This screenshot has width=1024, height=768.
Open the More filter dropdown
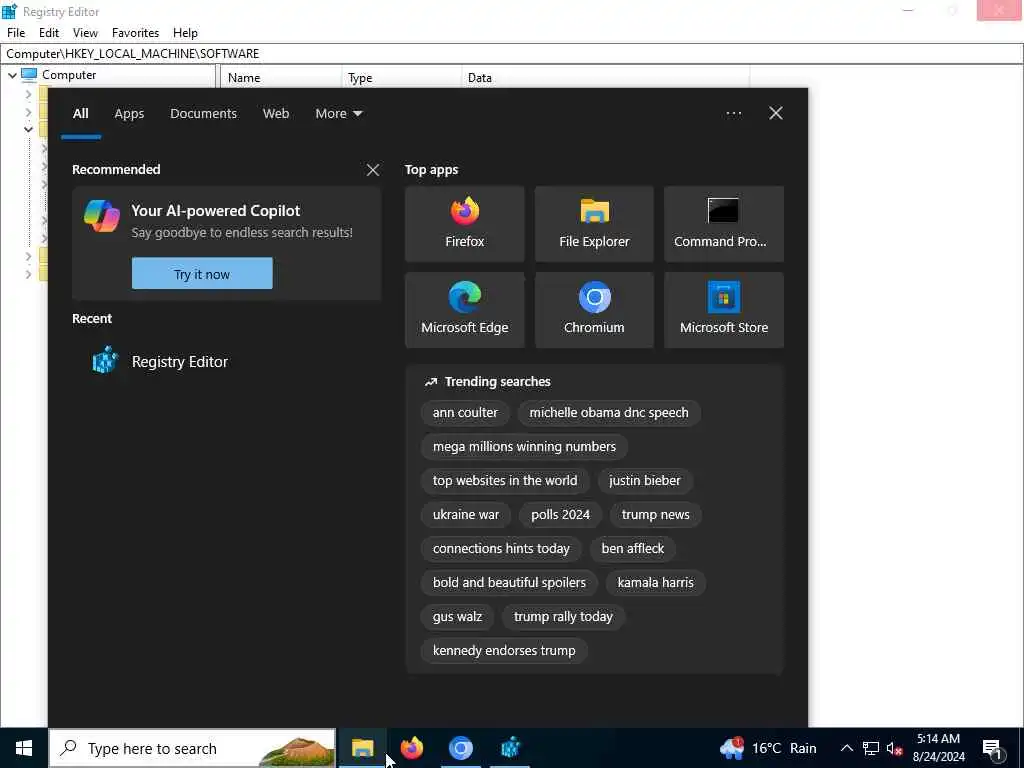(x=338, y=114)
